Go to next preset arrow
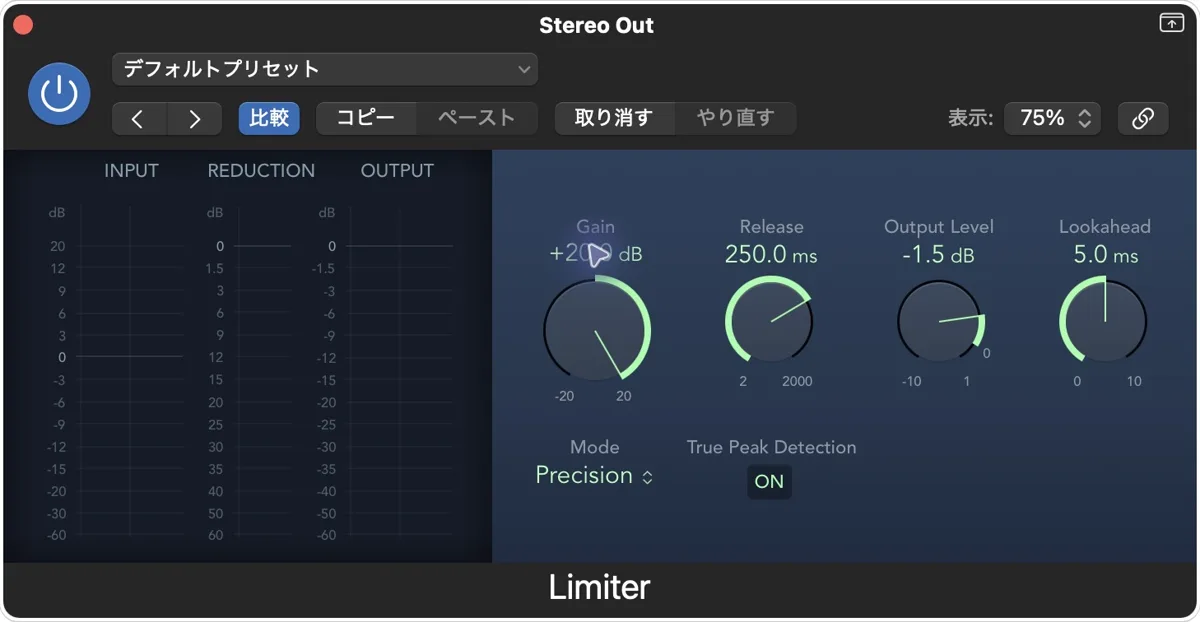The height and width of the screenshot is (622, 1200). click(x=194, y=118)
